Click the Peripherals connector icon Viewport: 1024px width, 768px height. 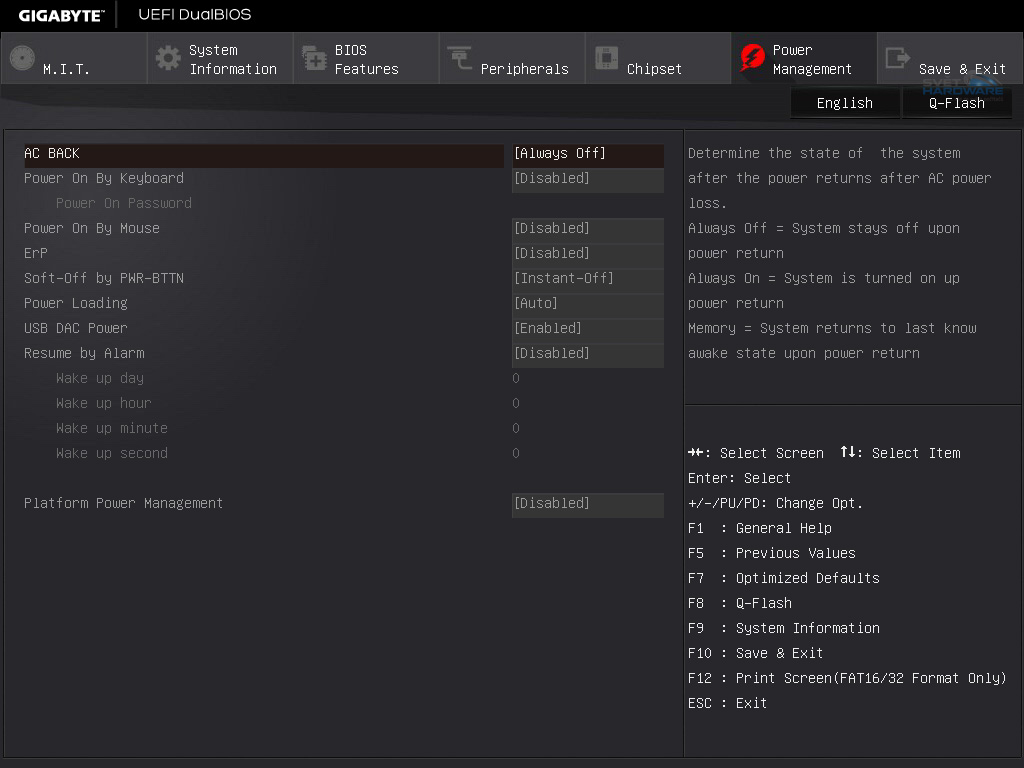pyautogui.click(x=460, y=59)
